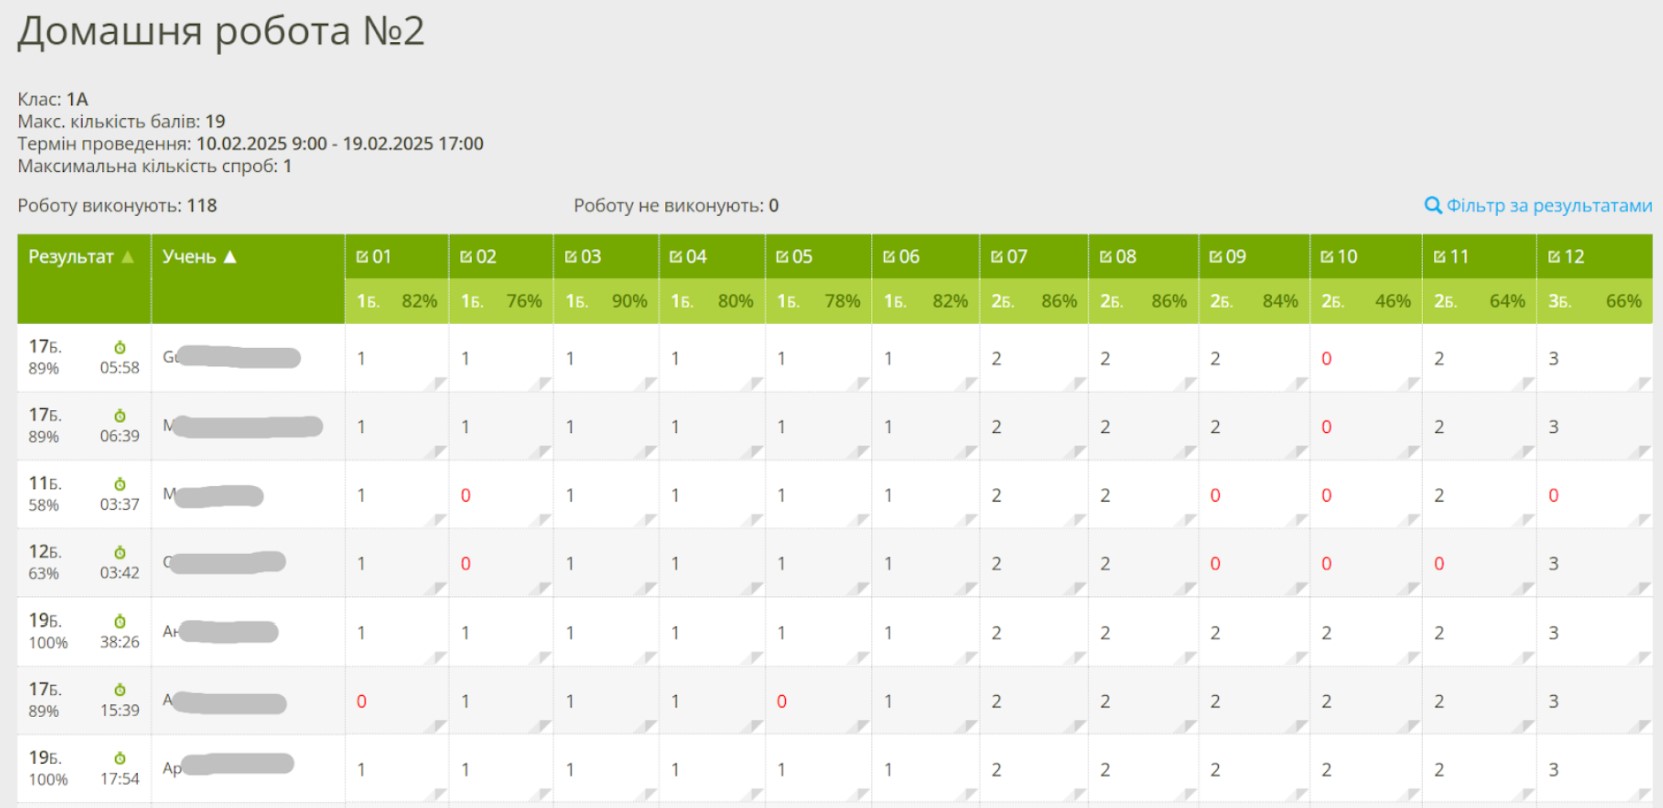Open question 01 edit icon in header
The image size is (1663, 808).
click(x=362, y=257)
